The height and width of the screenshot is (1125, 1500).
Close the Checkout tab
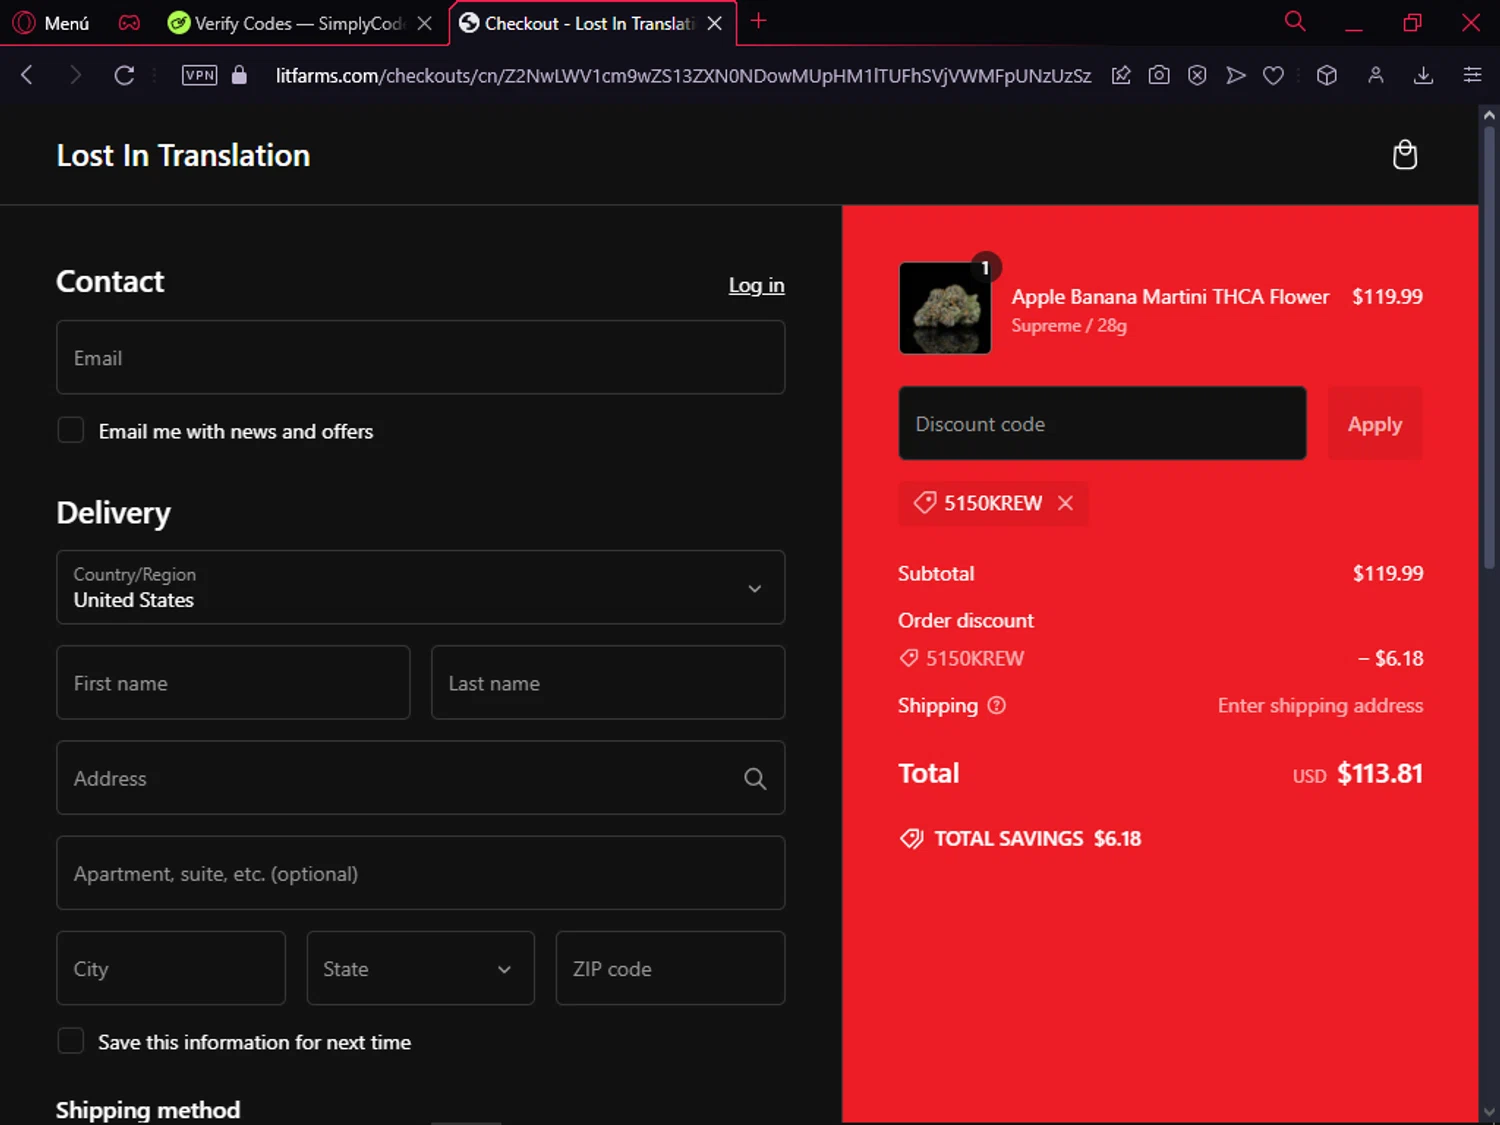pyautogui.click(x=715, y=23)
